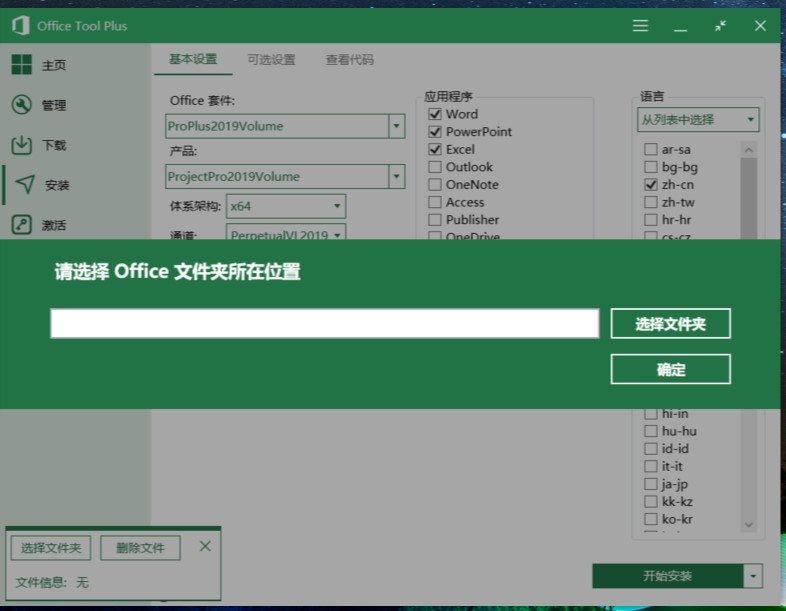786x611 pixels.
Task: Select the download arrow icon
Action: tap(21, 145)
